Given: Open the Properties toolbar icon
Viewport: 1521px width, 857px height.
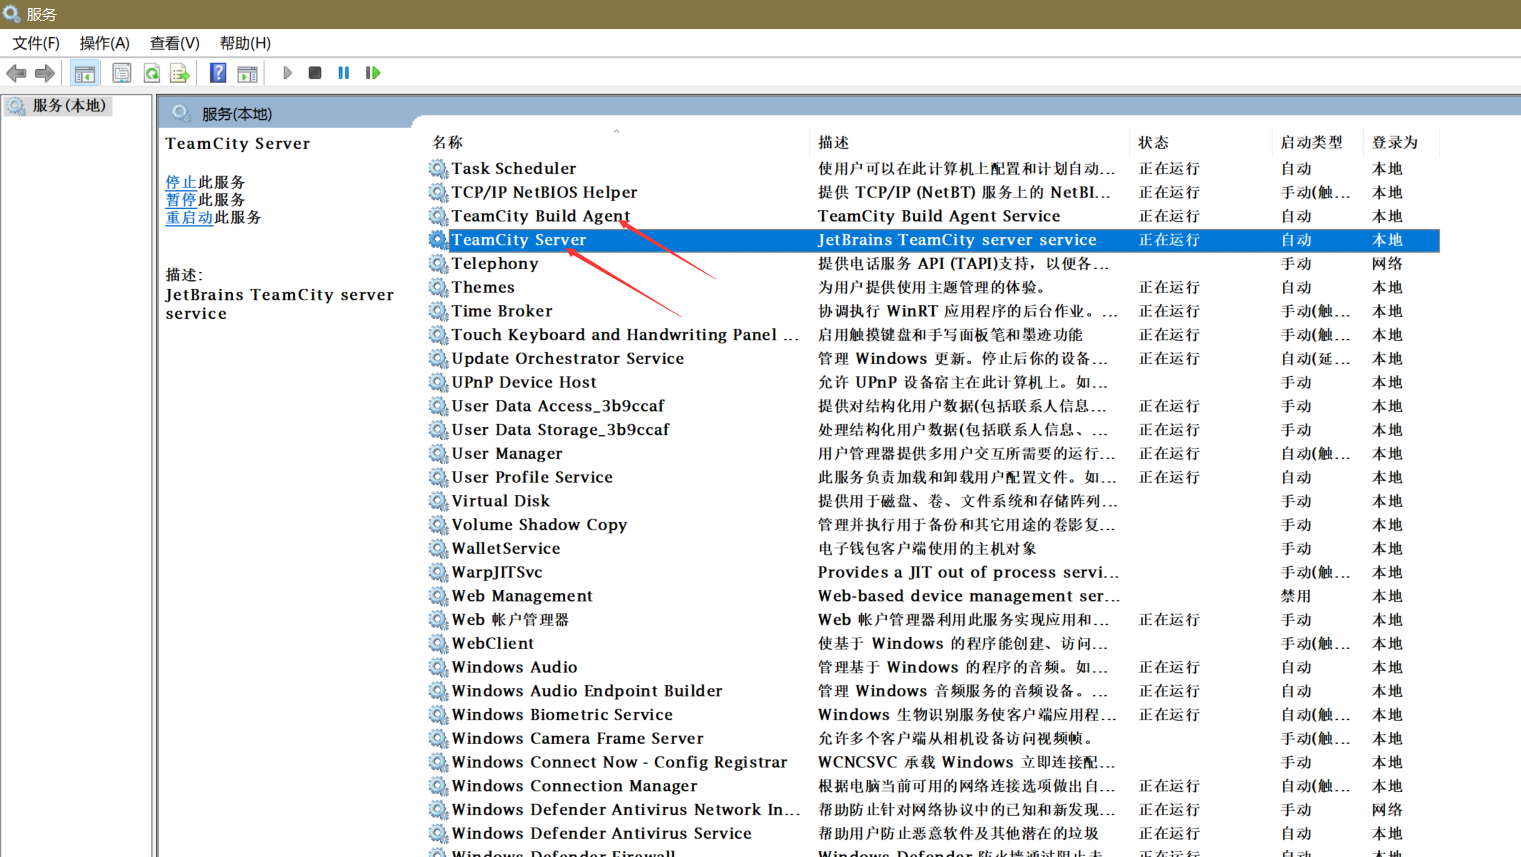Looking at the screenshot, I should [121, 73].
